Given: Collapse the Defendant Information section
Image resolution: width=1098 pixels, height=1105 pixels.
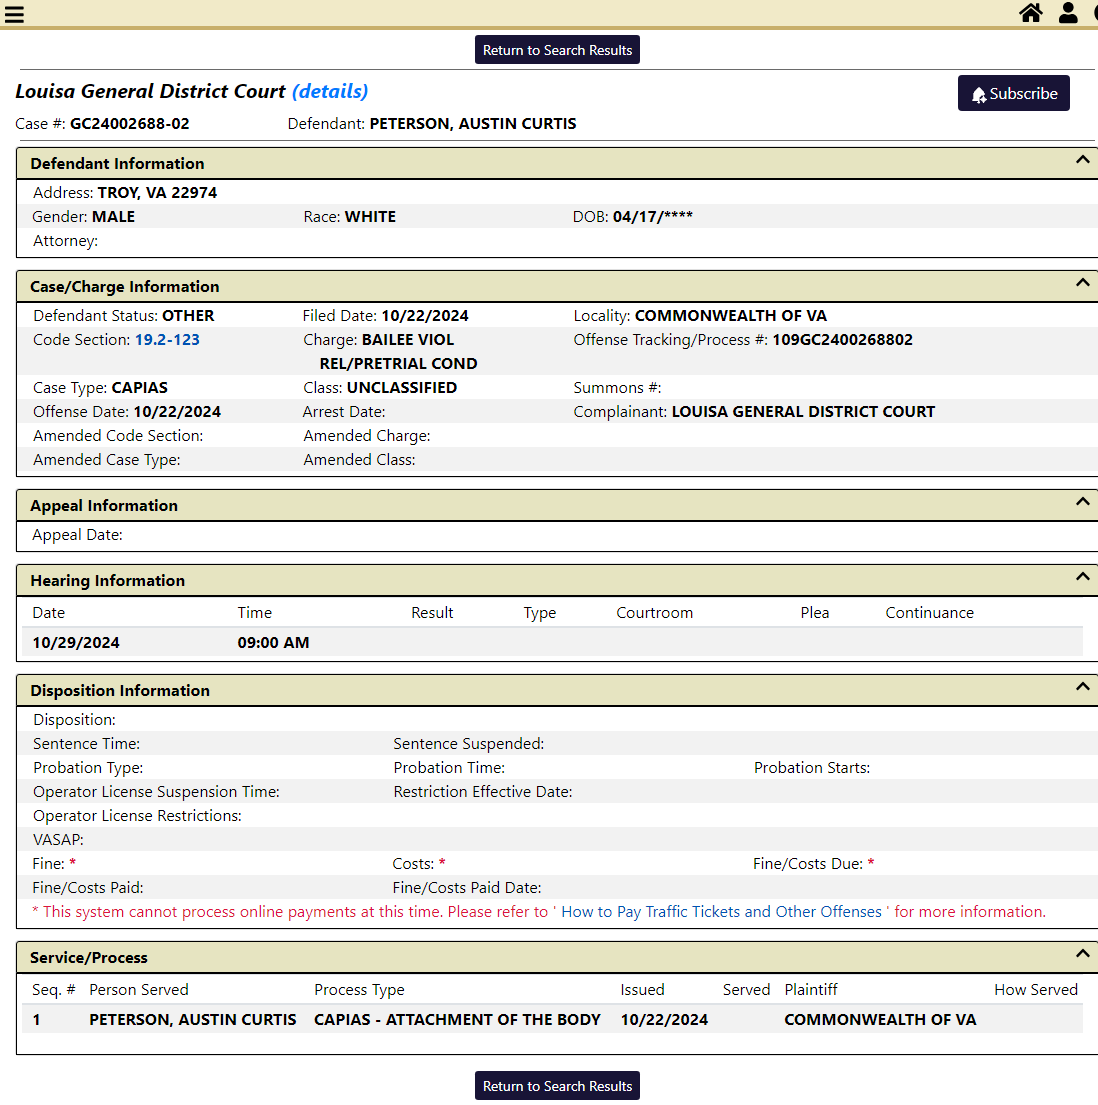Looking at the screenshot, I should click(x=1082, y=160).
